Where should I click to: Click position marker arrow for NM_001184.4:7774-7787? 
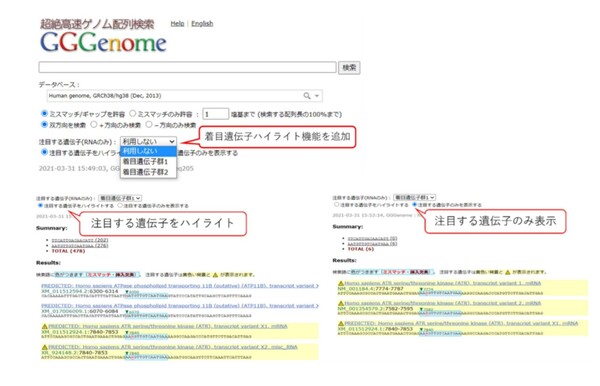tap(421, 289)
